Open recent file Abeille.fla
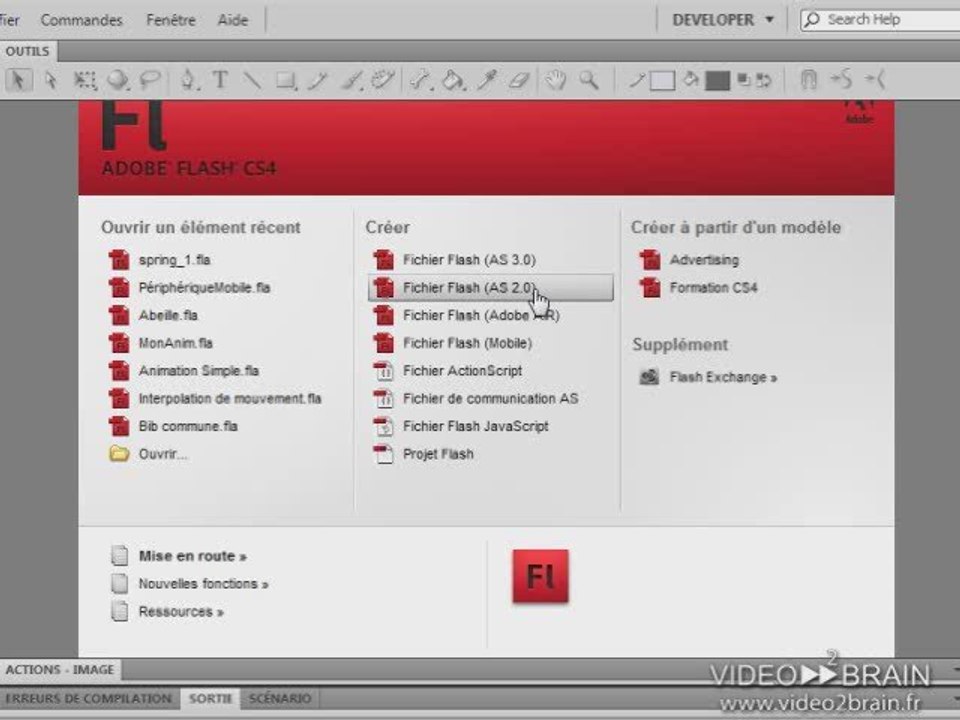 (154, 315)
